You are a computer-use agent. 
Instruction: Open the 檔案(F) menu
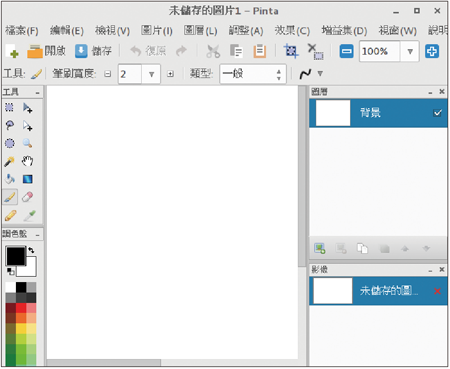(22, 31)
